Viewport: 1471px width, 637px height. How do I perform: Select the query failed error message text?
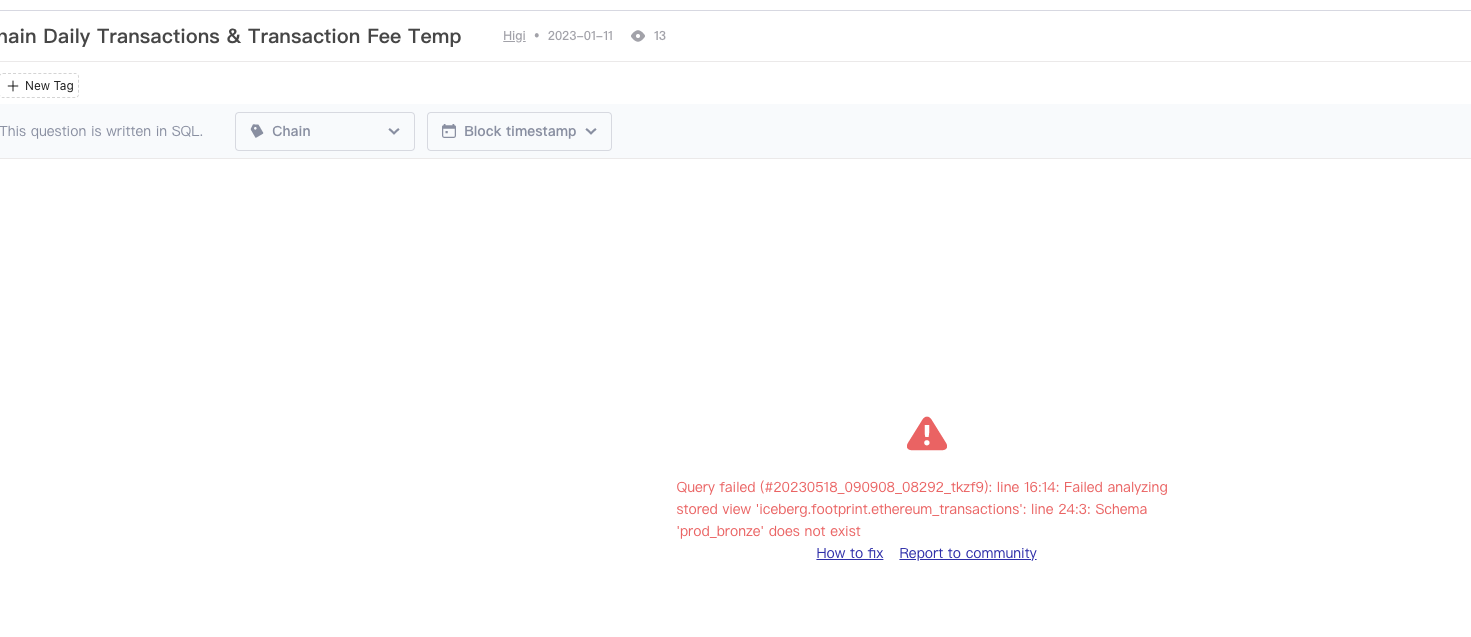[921, 509]
